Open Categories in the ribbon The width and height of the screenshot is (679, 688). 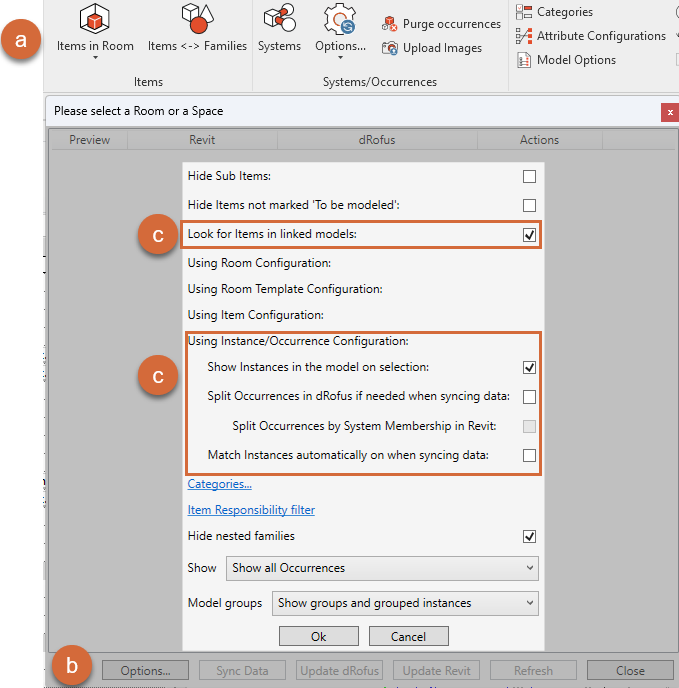[x=523, y=12]
